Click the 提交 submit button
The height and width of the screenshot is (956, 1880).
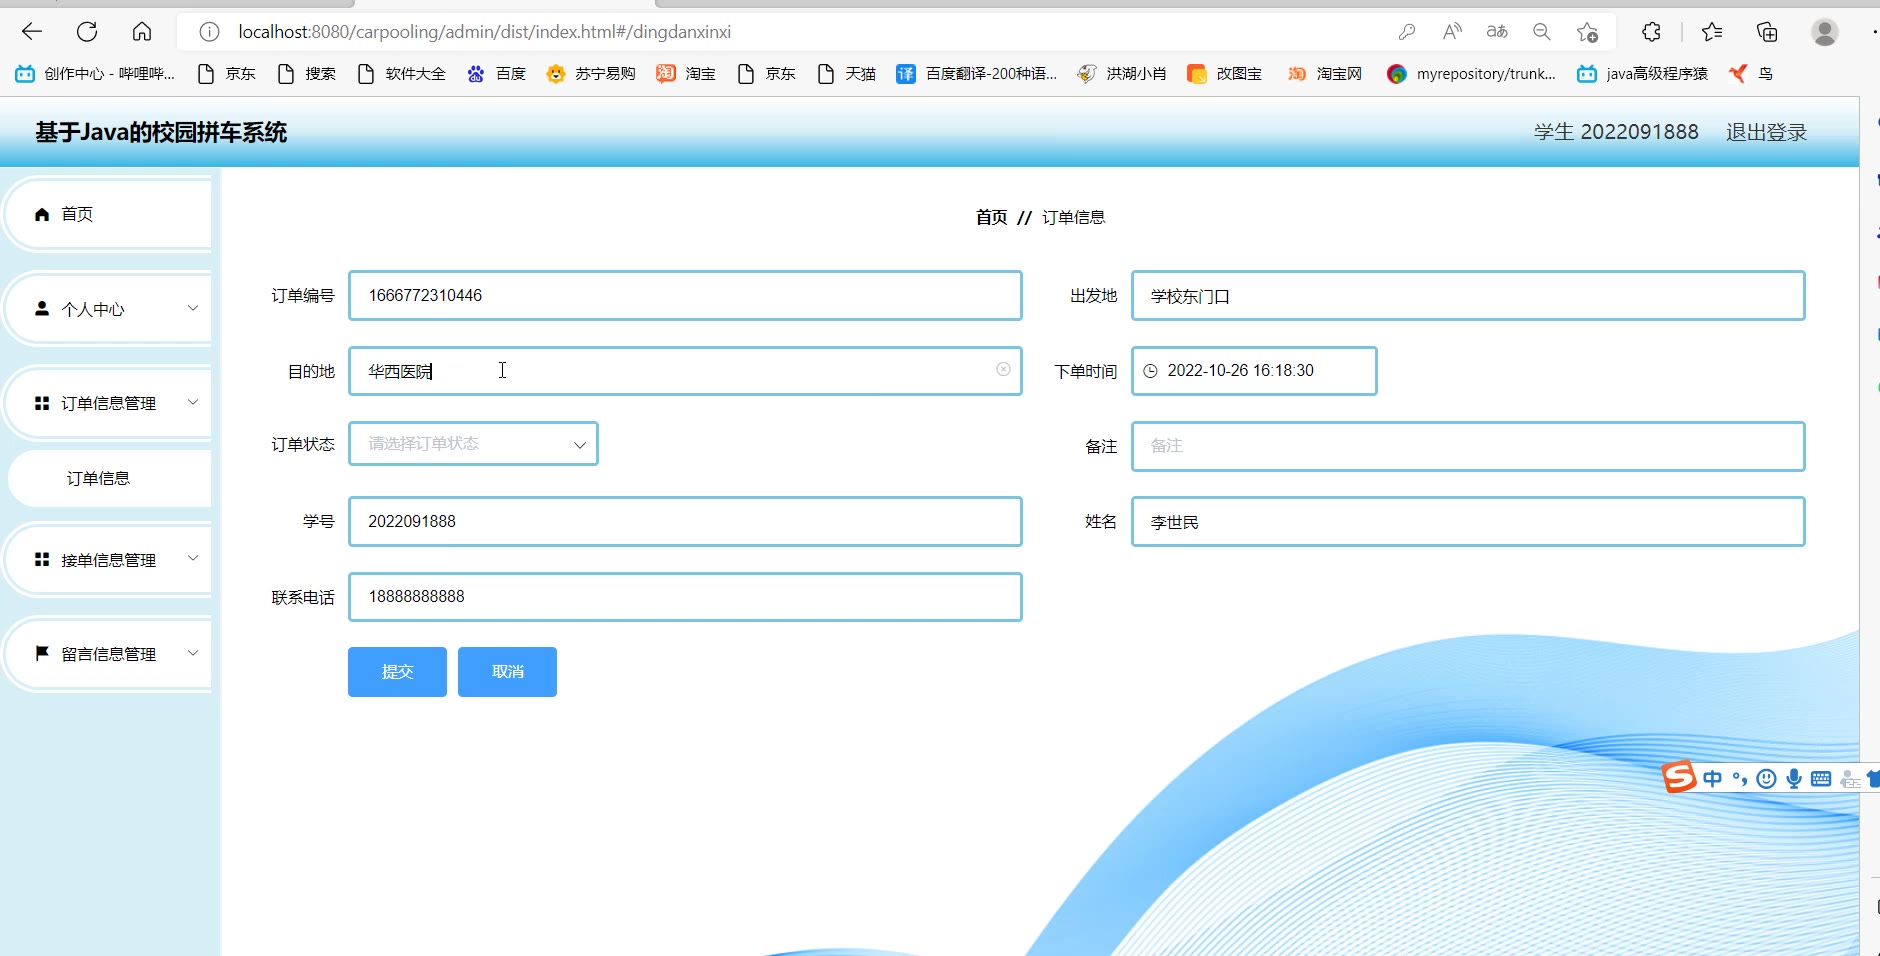point(397,672)
